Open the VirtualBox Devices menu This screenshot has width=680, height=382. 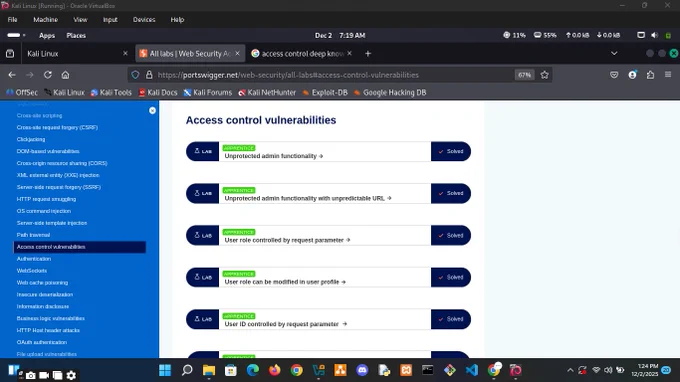pos(144,20)
